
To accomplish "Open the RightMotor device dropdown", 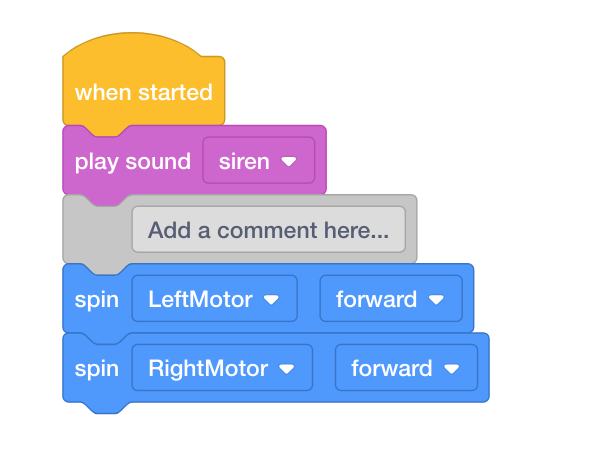I will pyautogui.click(x=222, y=367).
